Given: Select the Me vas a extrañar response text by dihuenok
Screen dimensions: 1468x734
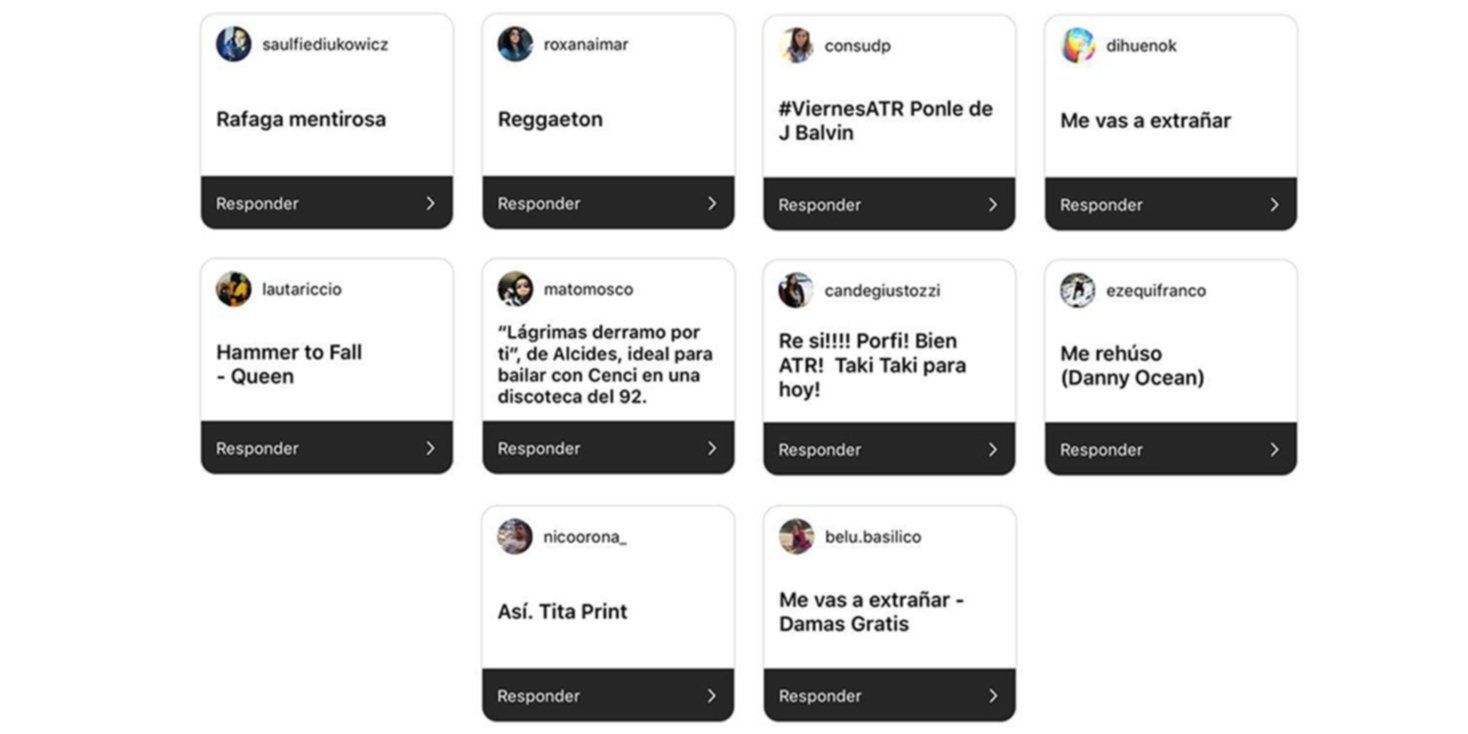Looking at the screenshot, I should click(x=1145, y=120).
